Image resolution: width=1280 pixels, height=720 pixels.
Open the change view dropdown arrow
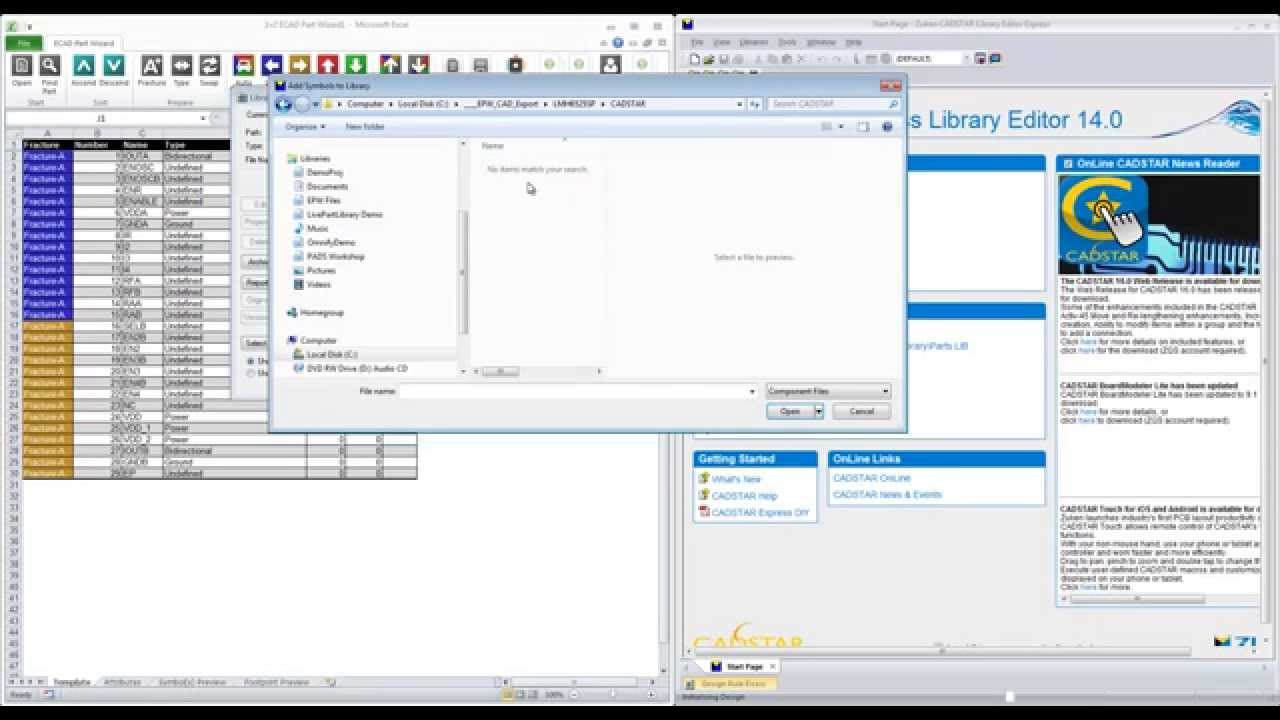(x=841, y=127)
